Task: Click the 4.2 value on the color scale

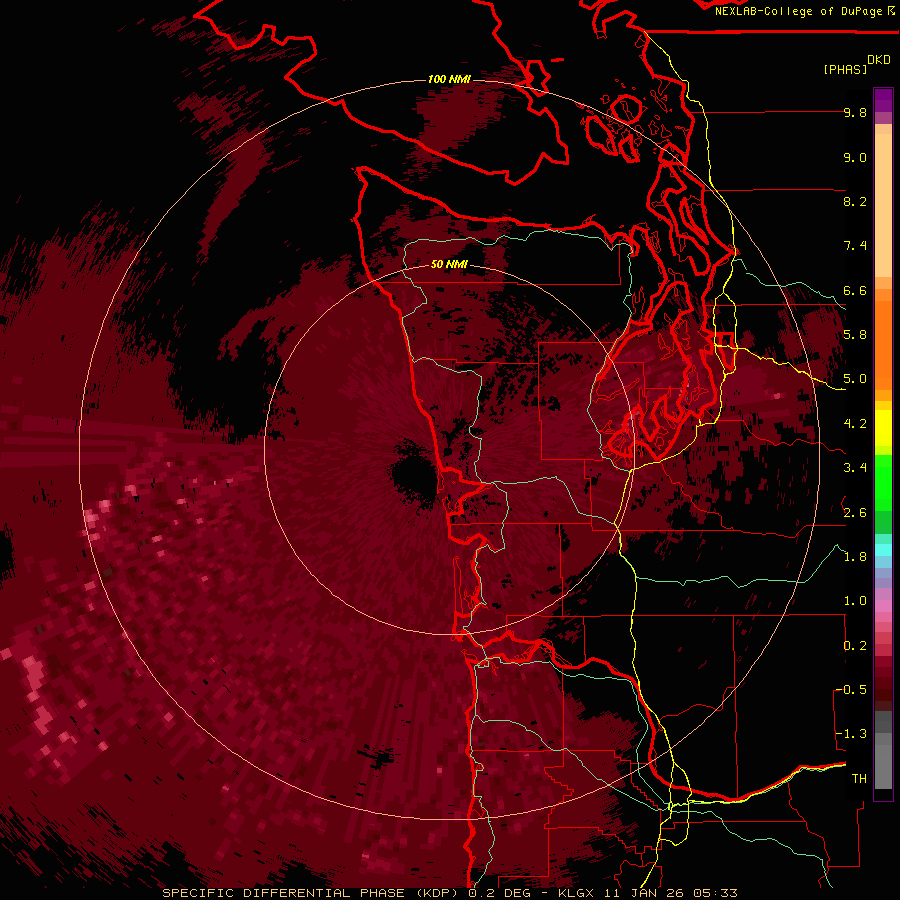Action: tap(855, 424)
